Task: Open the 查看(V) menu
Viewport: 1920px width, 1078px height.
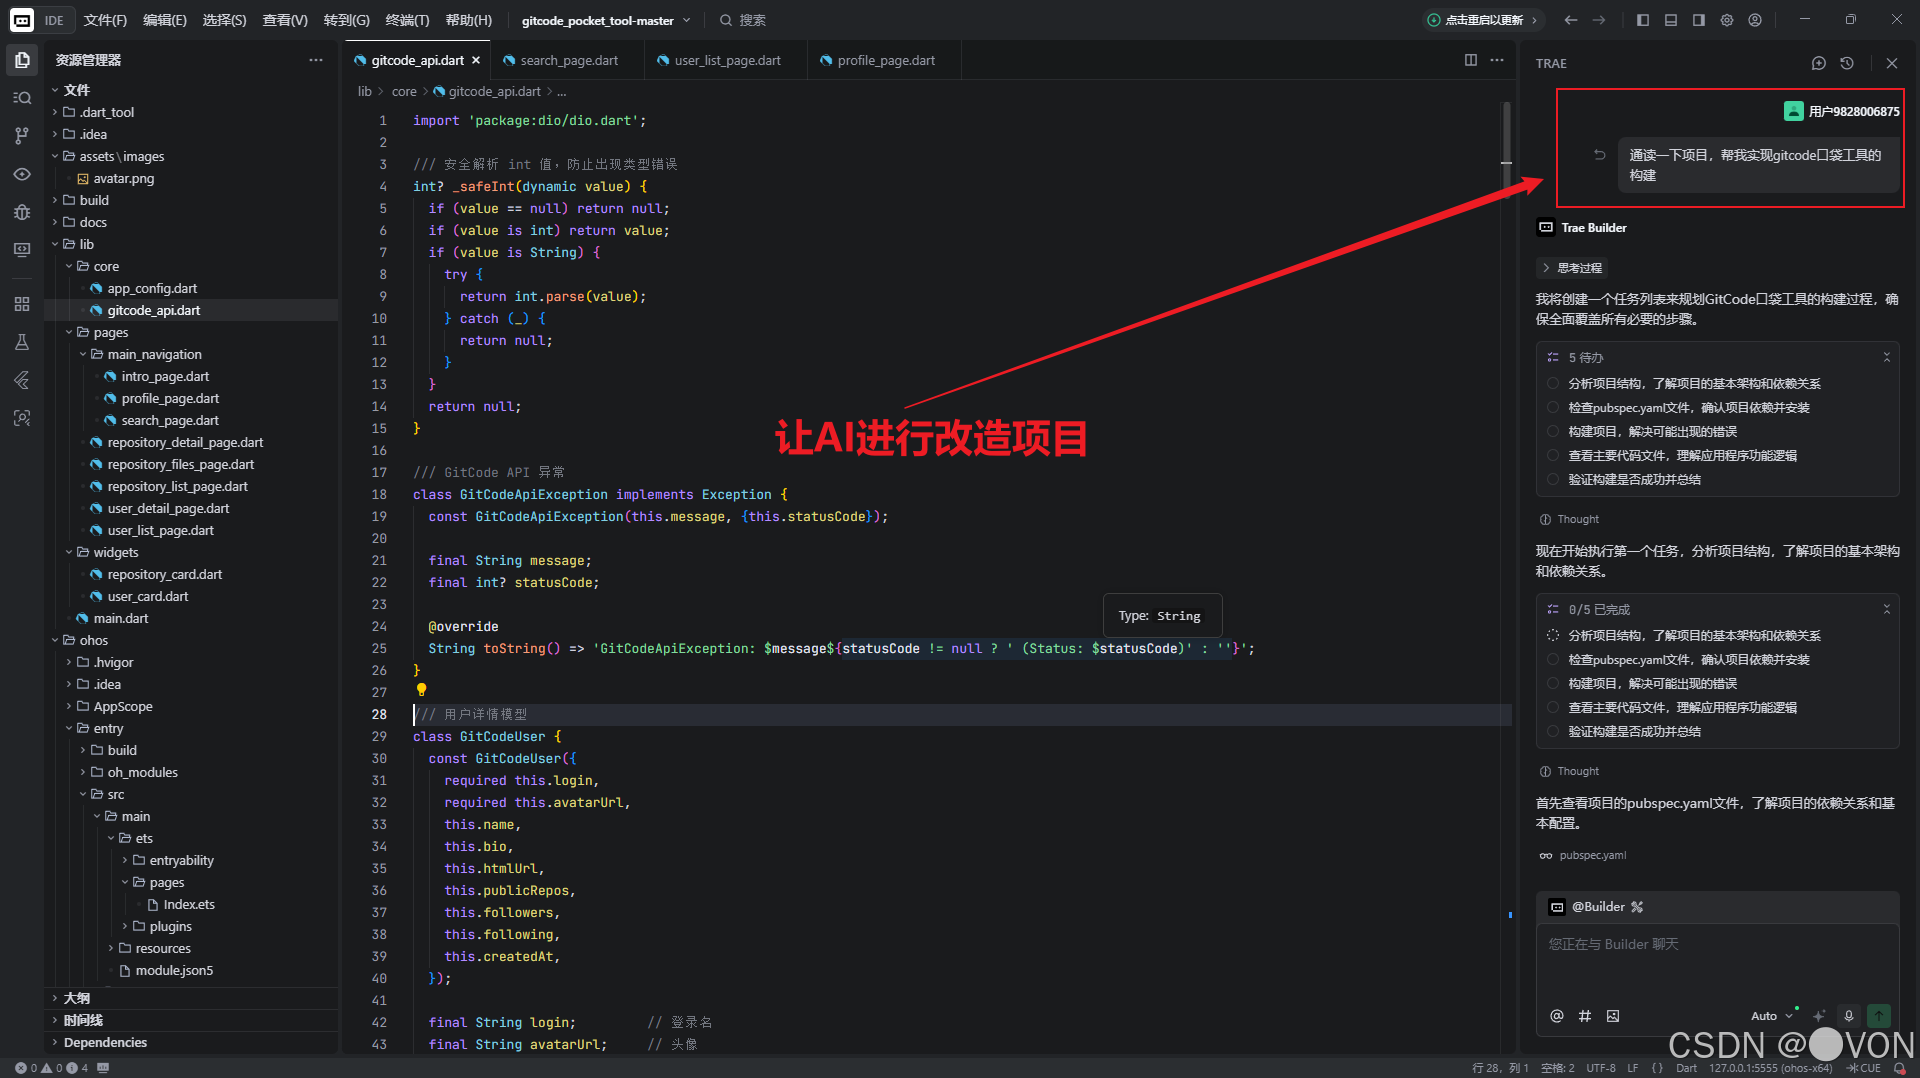Action: pos(285,20)
